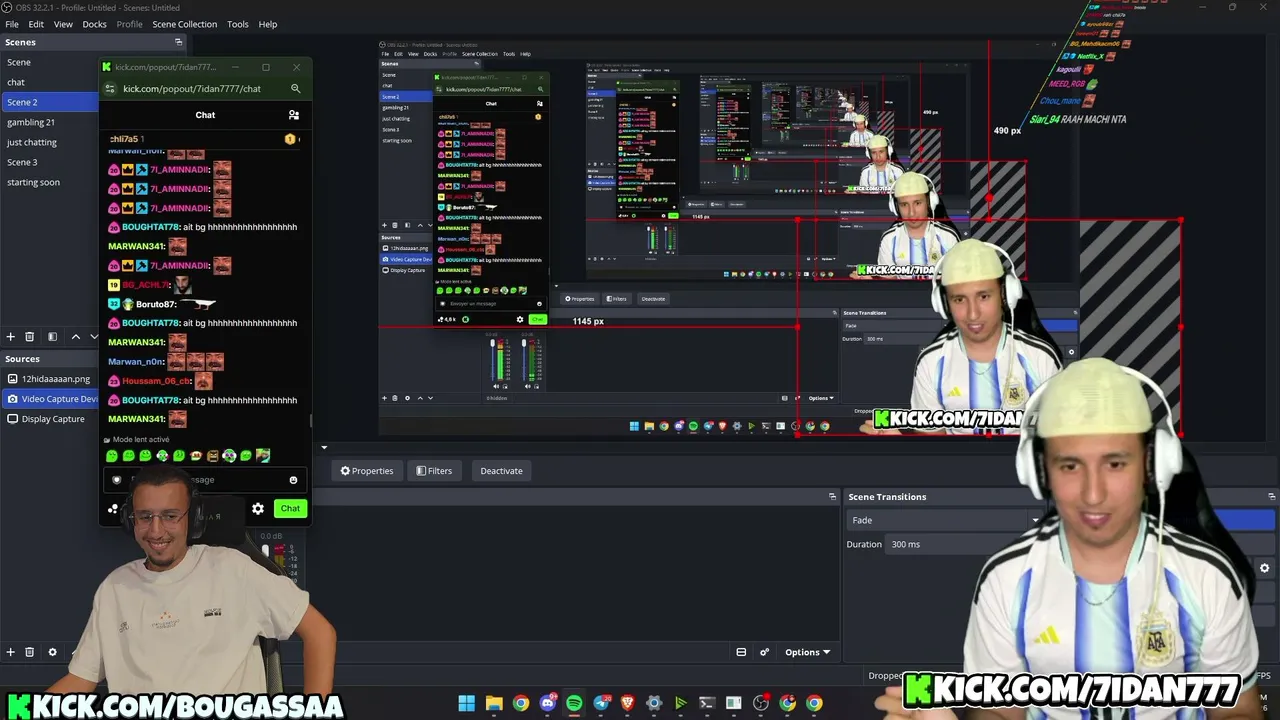Open Kick chat settings gear

point(258,508)
